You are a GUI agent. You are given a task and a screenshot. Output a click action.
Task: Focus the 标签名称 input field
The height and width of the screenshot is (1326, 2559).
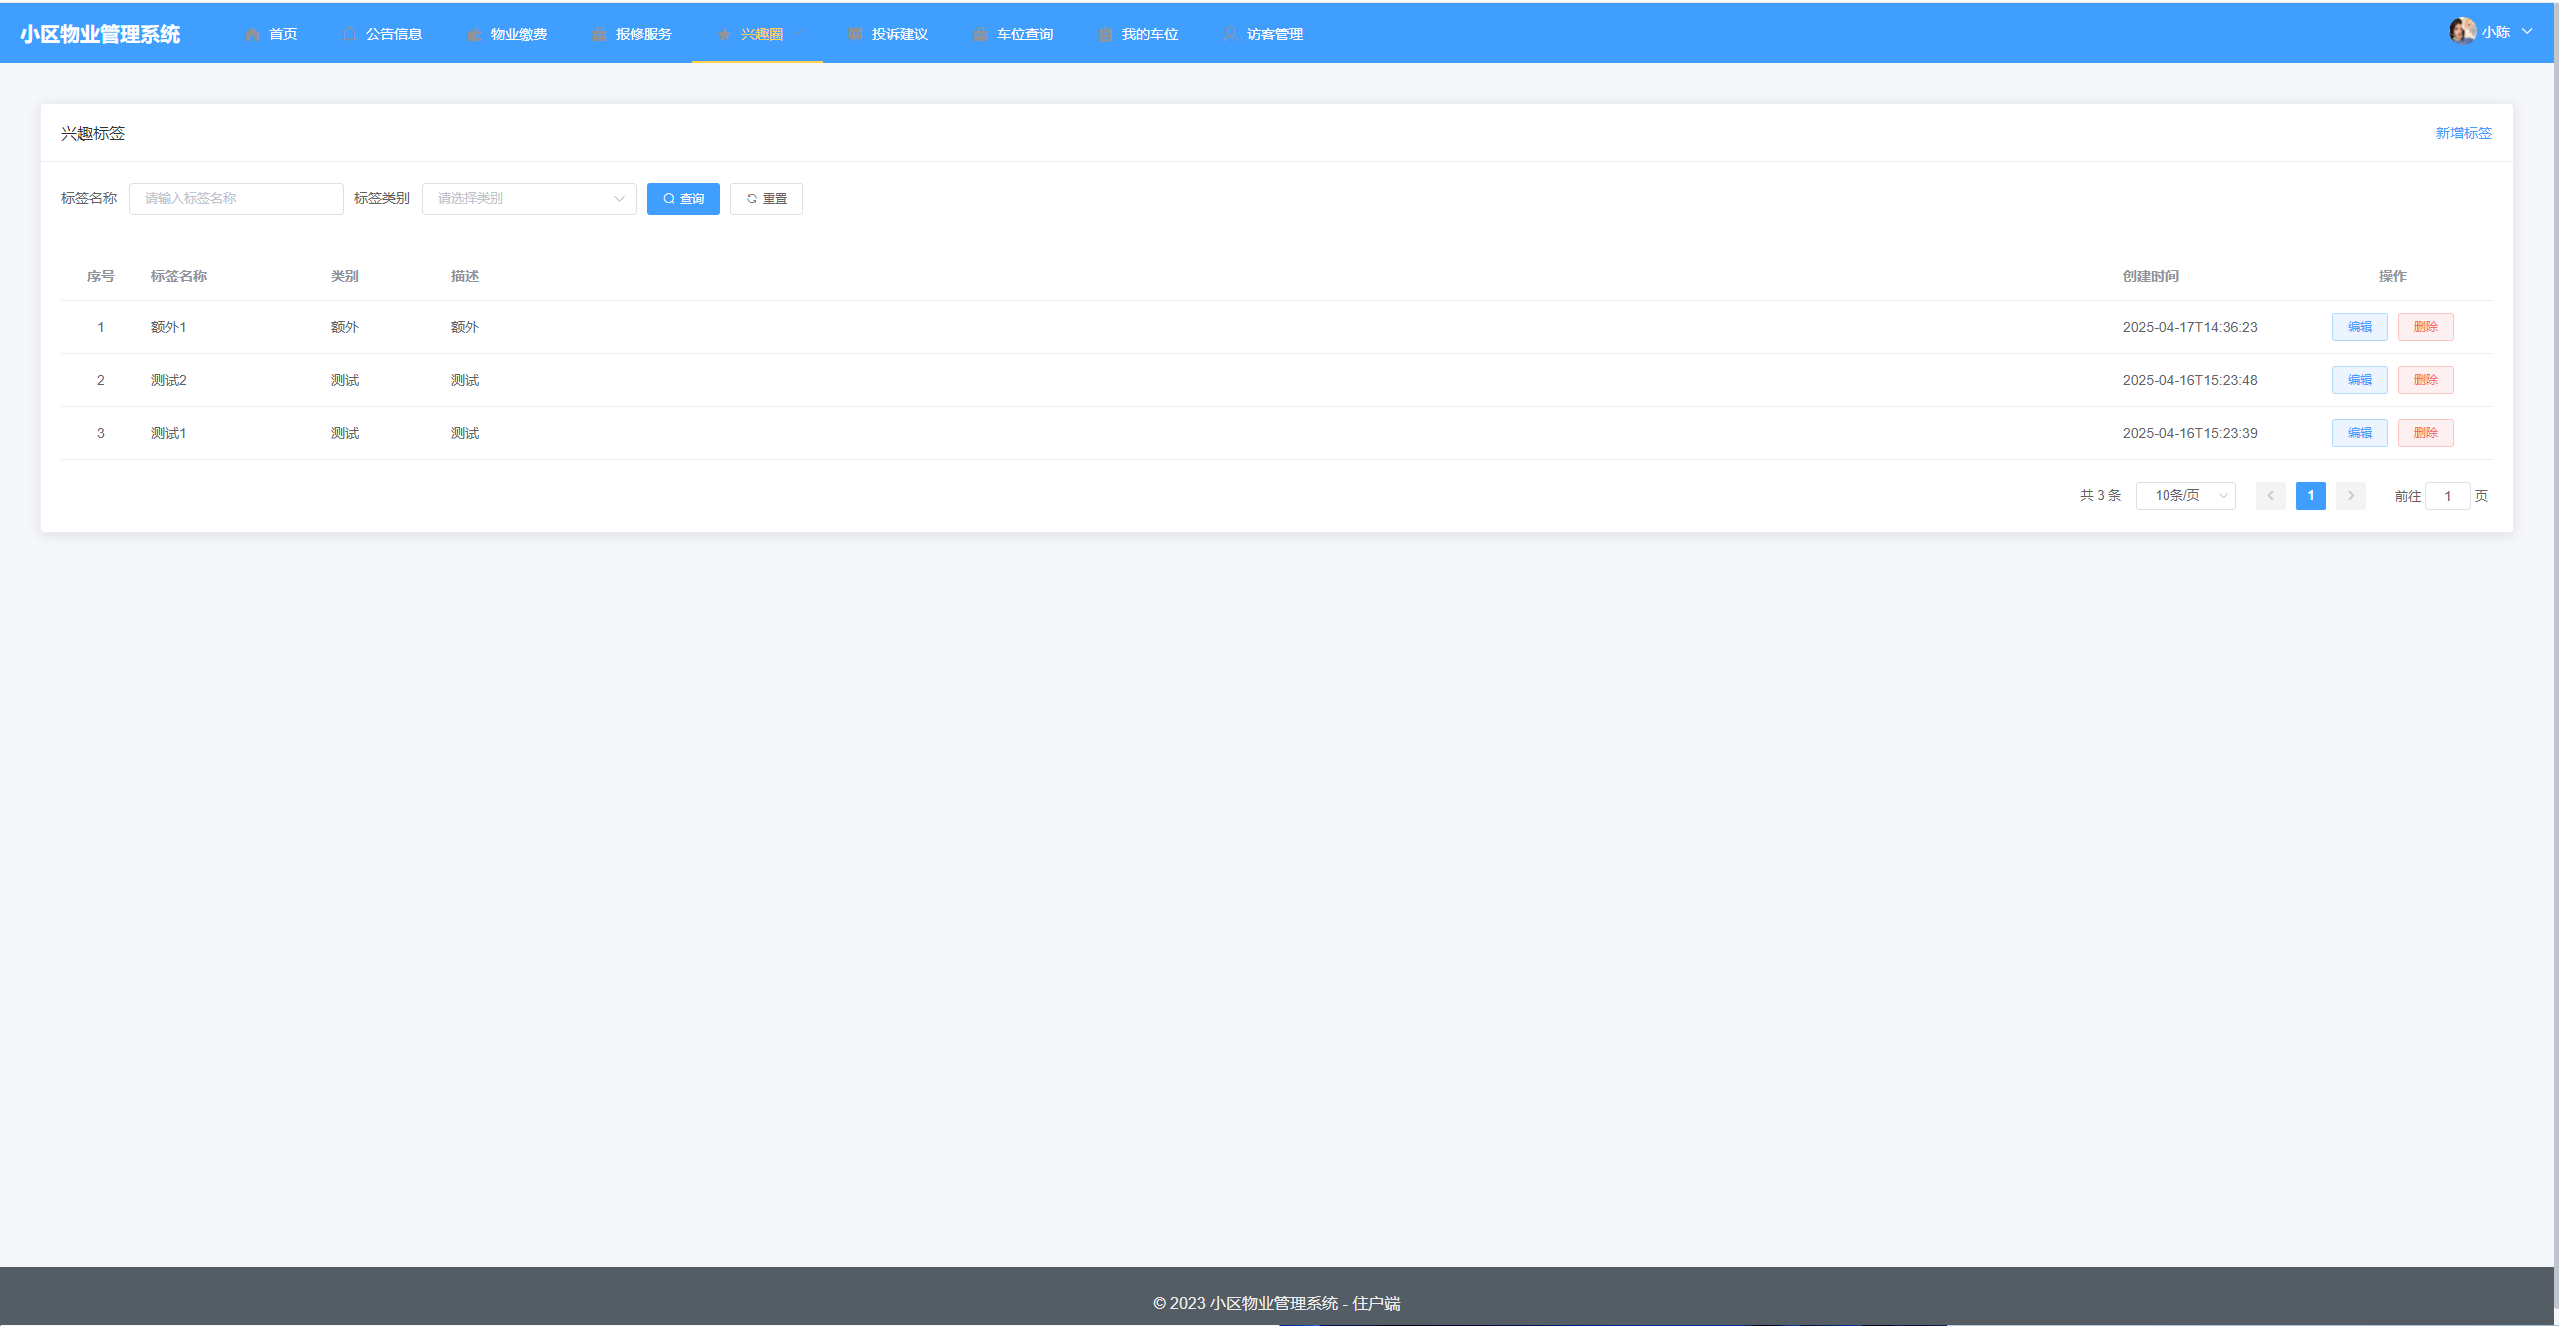point(236,198)
